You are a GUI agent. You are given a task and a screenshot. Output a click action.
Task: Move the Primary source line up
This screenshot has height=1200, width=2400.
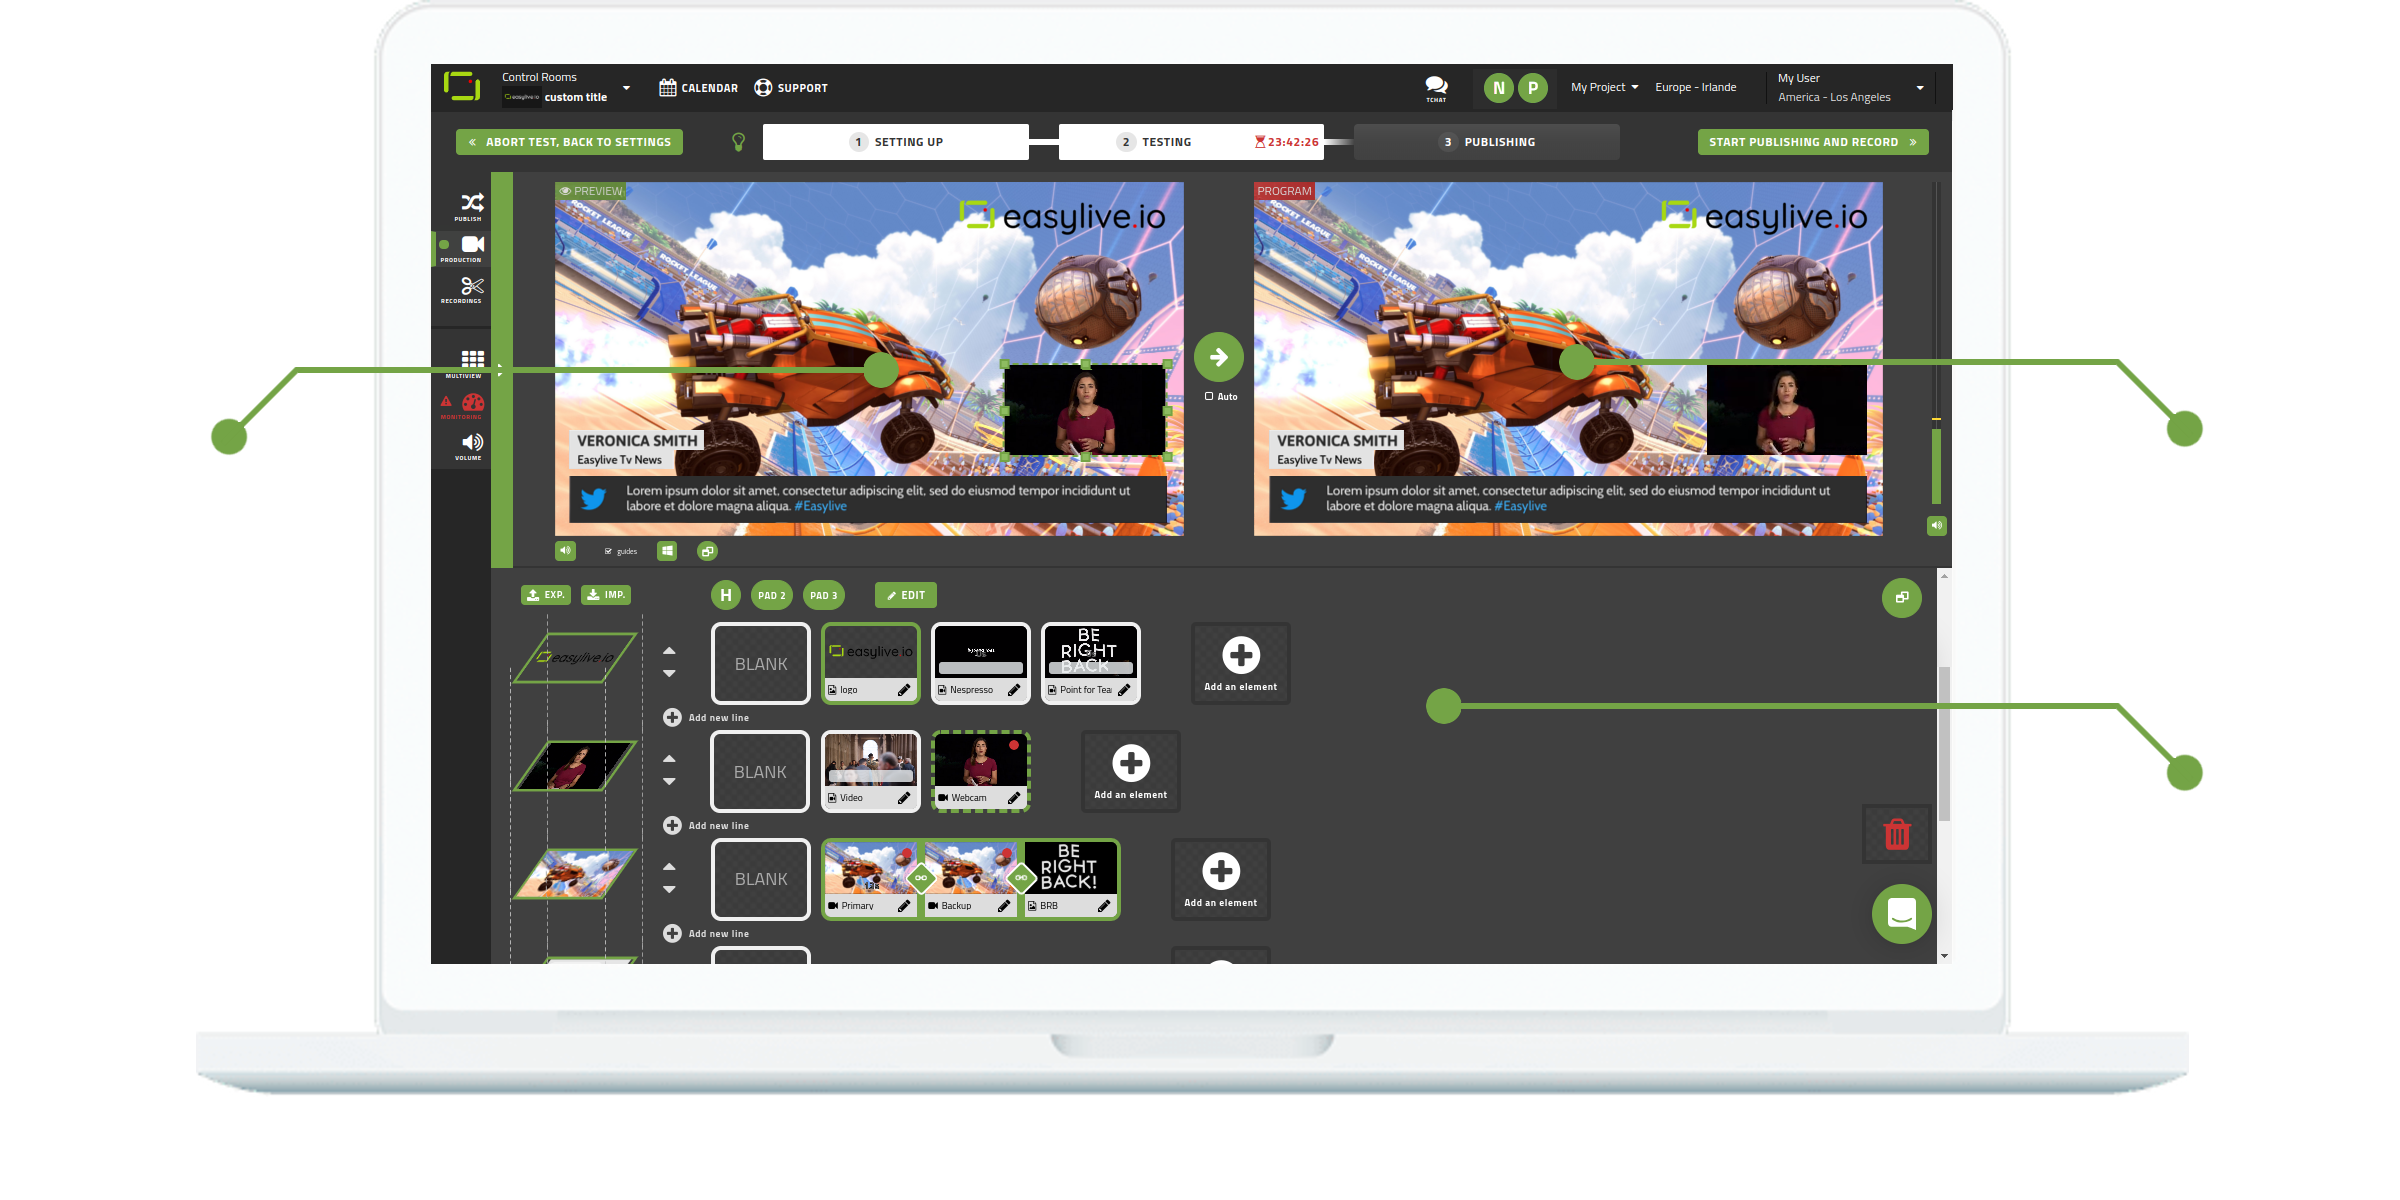[x=669, y=867]
